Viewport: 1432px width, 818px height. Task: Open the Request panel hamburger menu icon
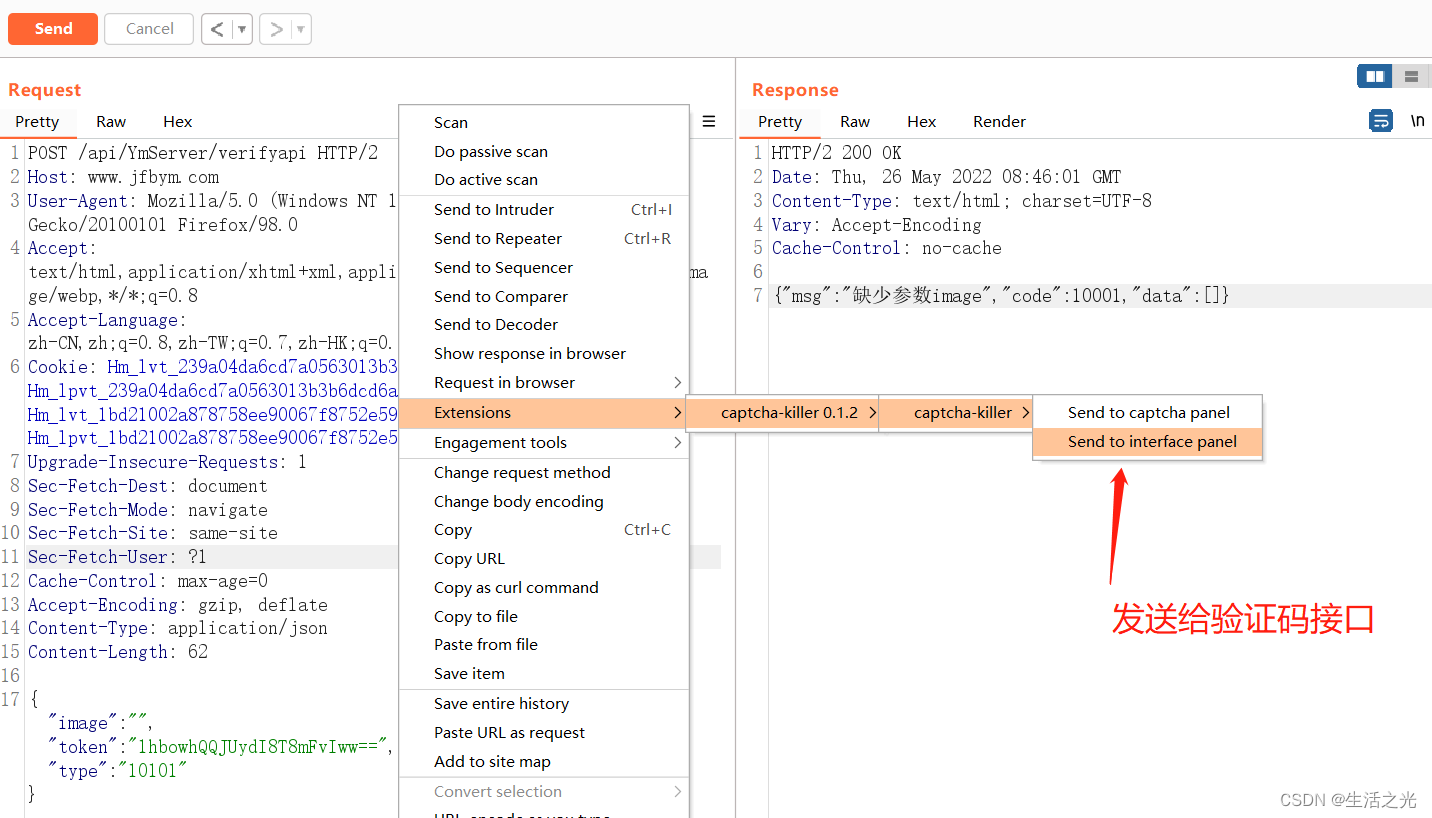point(709,121)
